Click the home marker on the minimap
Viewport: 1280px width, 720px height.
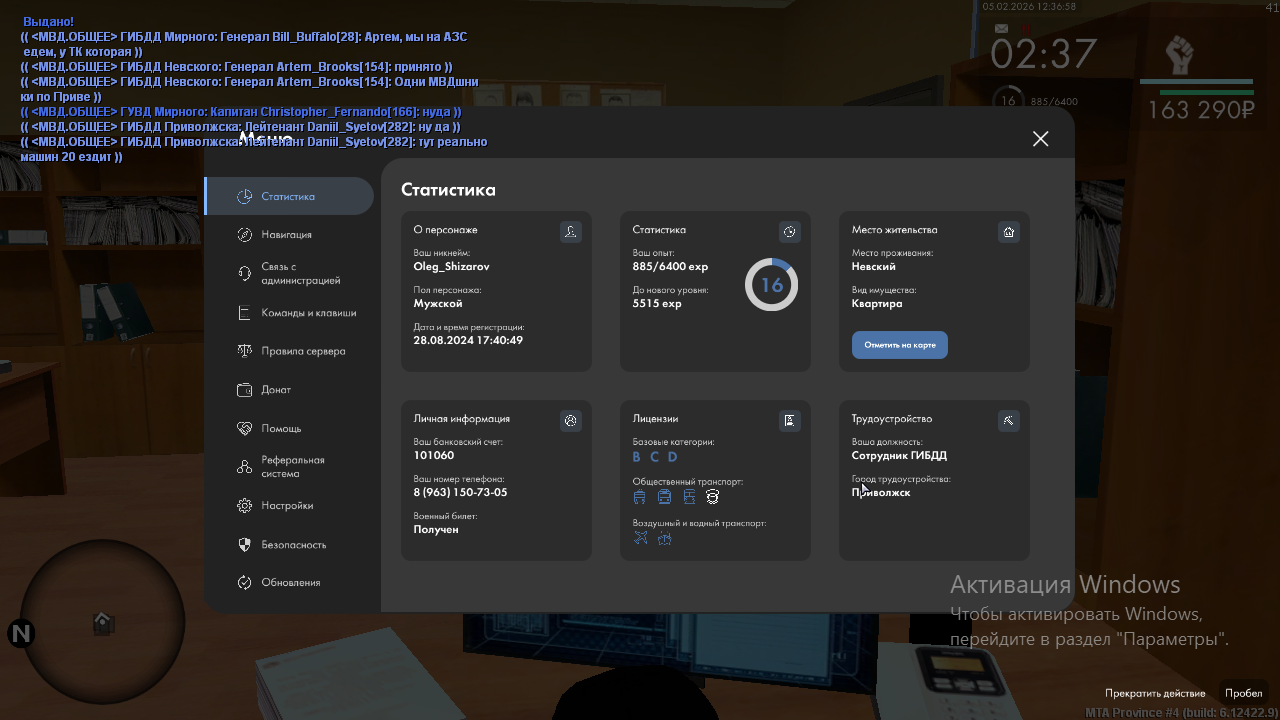click(x=103, y=623)
